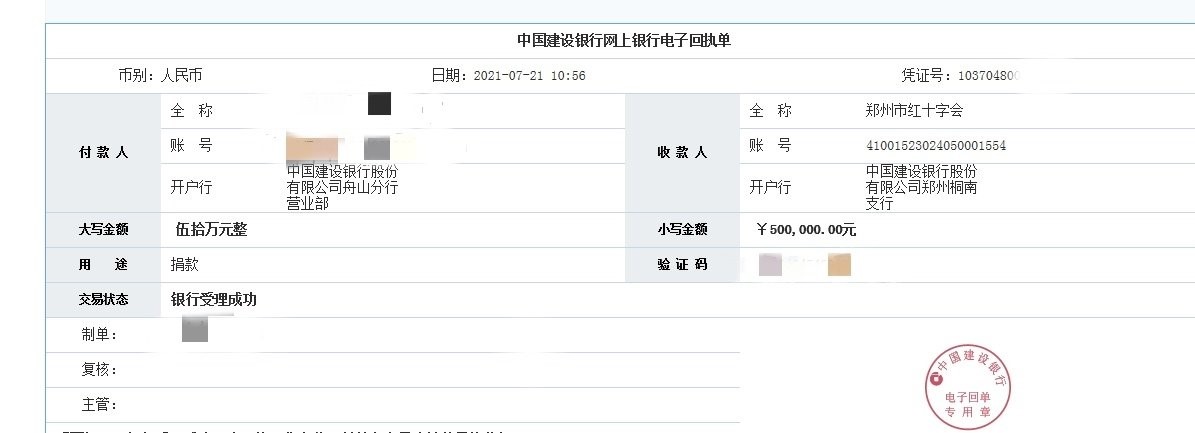The width and height of the screenshot is (1195, 433).
Task: Click payee bank 中国建设银行股份有限公司郑州桐南支行
Action: [x=921, y=187]
